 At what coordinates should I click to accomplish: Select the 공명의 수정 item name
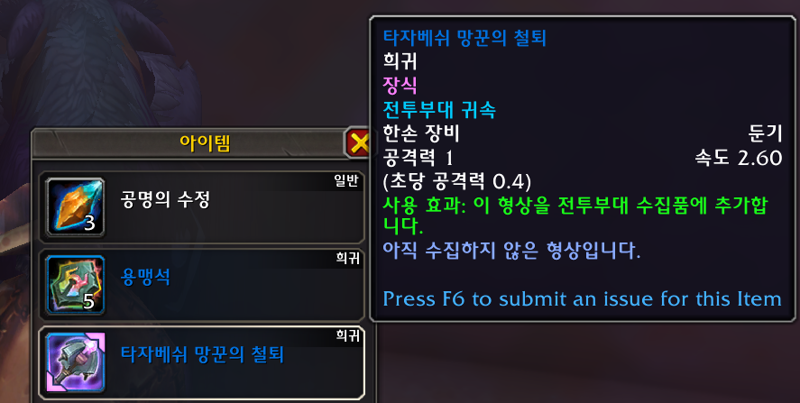(x=165, y=199)
